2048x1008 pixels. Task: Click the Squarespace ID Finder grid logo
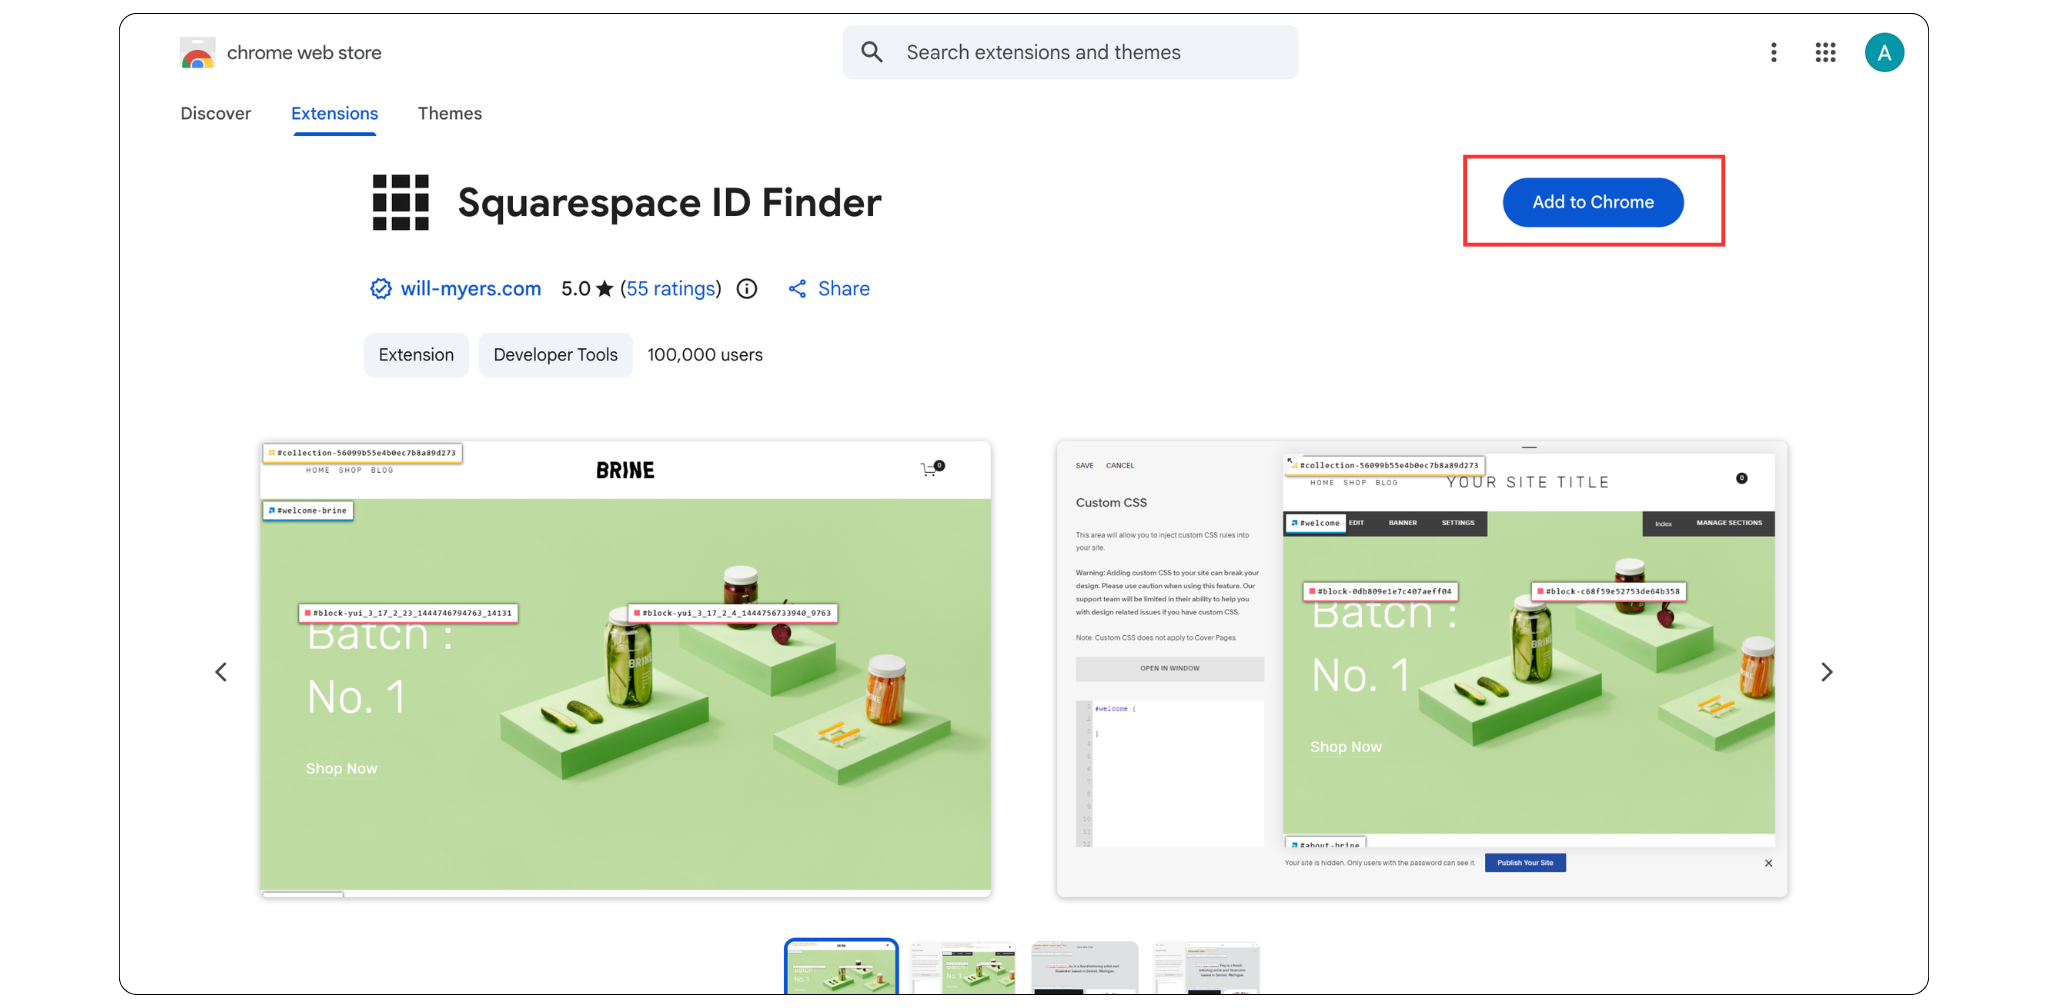tap(400, 202)
